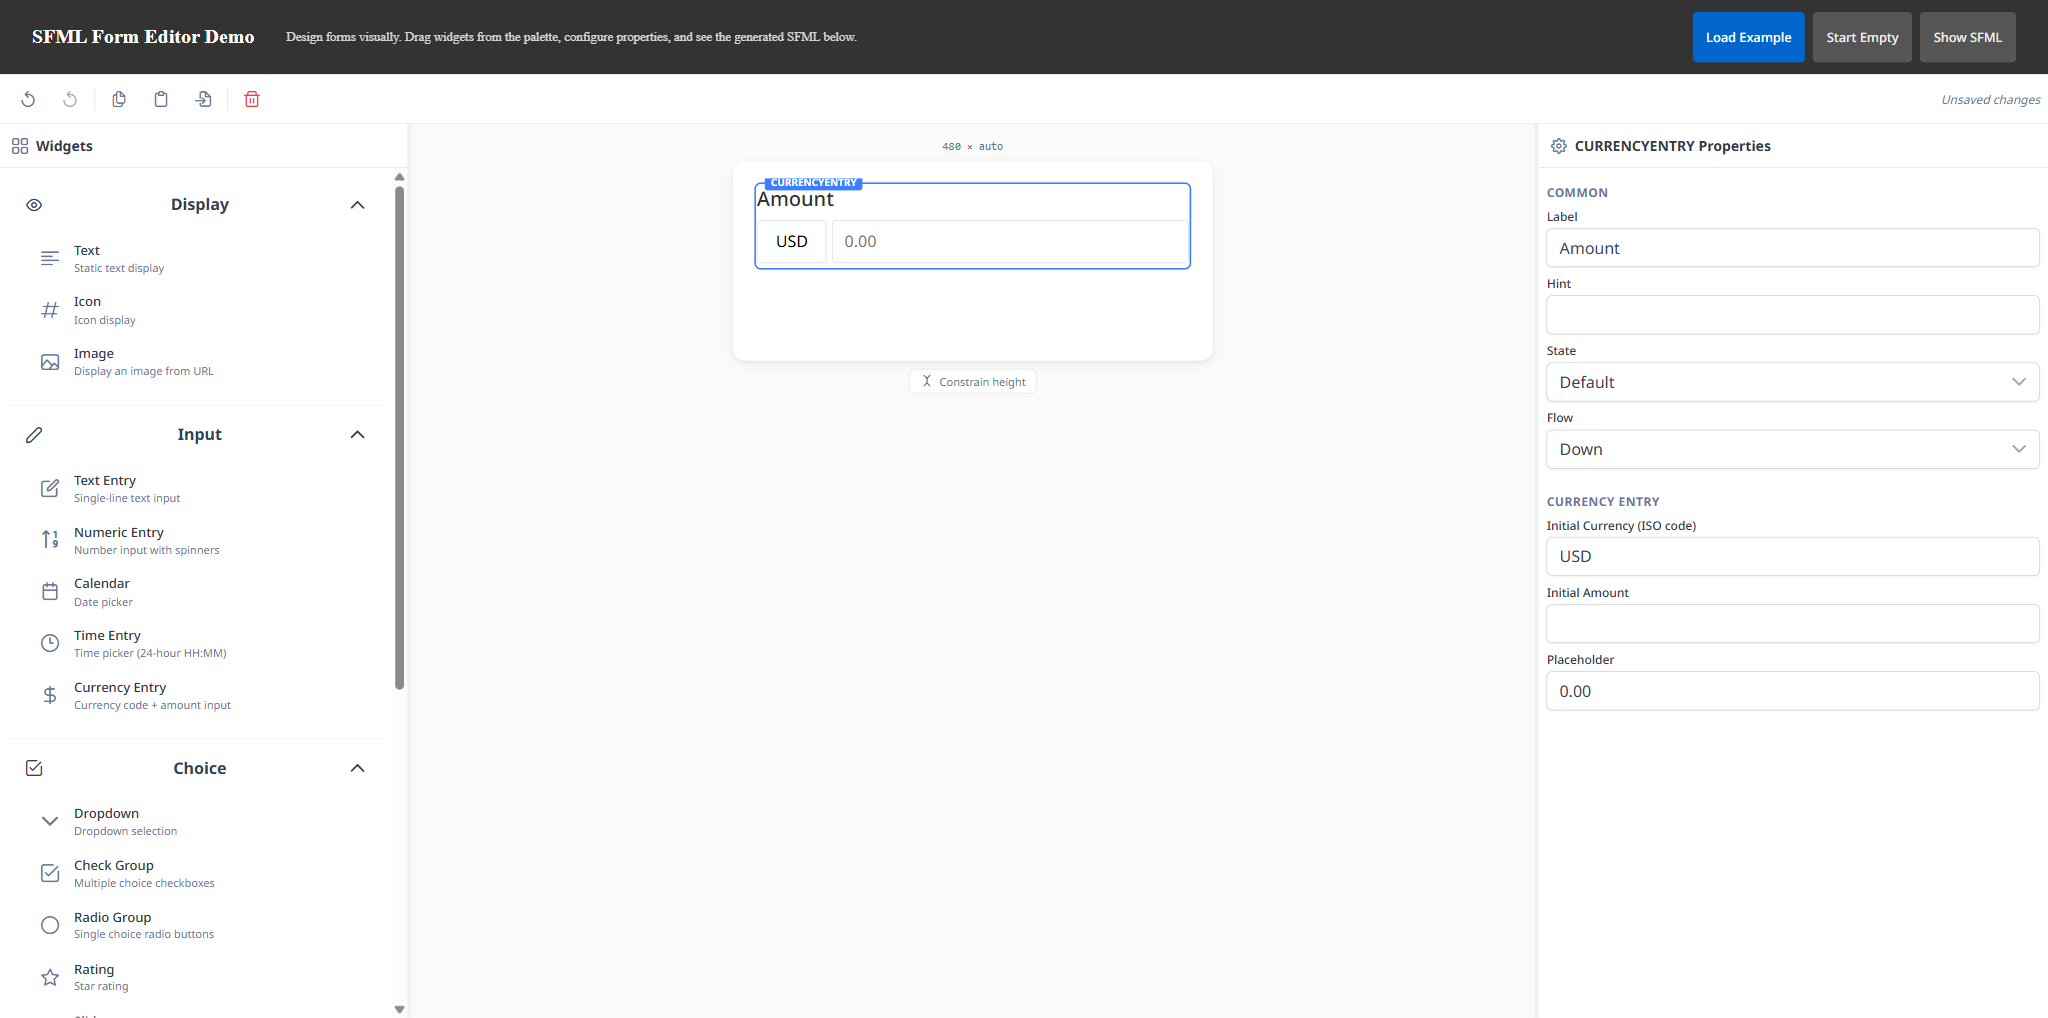Click the 480 × auto size label
This screenshot has height=1018, width=2048.
point(972,146)
